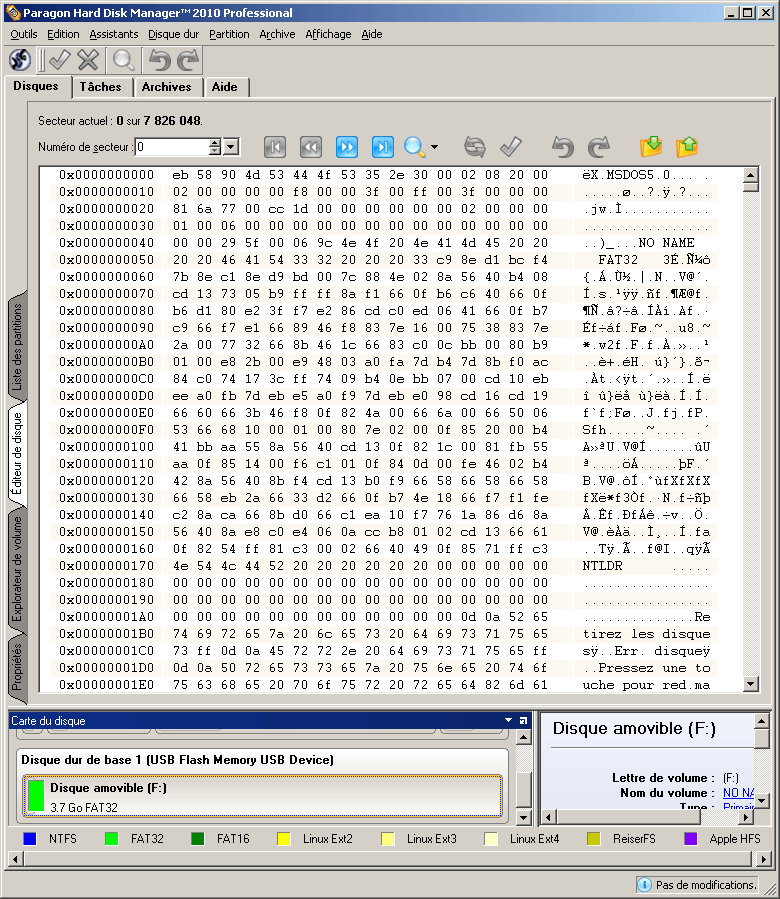Image resolution: width=780 pixels, height=899 pixels.
Task: Open the Assistants menu
Action: (114, 34)
